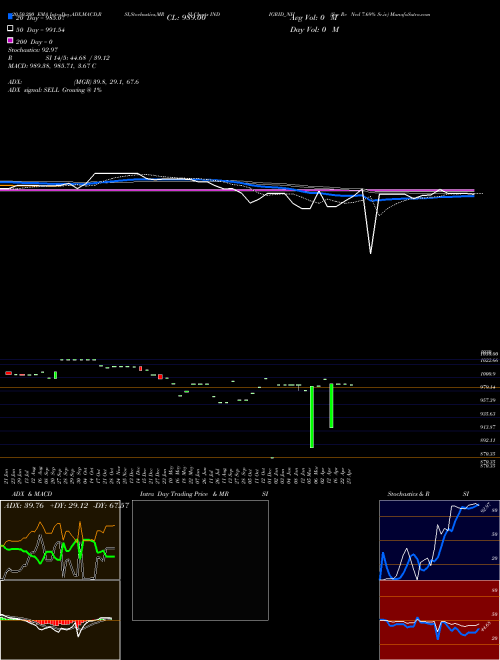Click the blue 20 Day EMA legend swatch
The image size is (500, 660).
10,17
